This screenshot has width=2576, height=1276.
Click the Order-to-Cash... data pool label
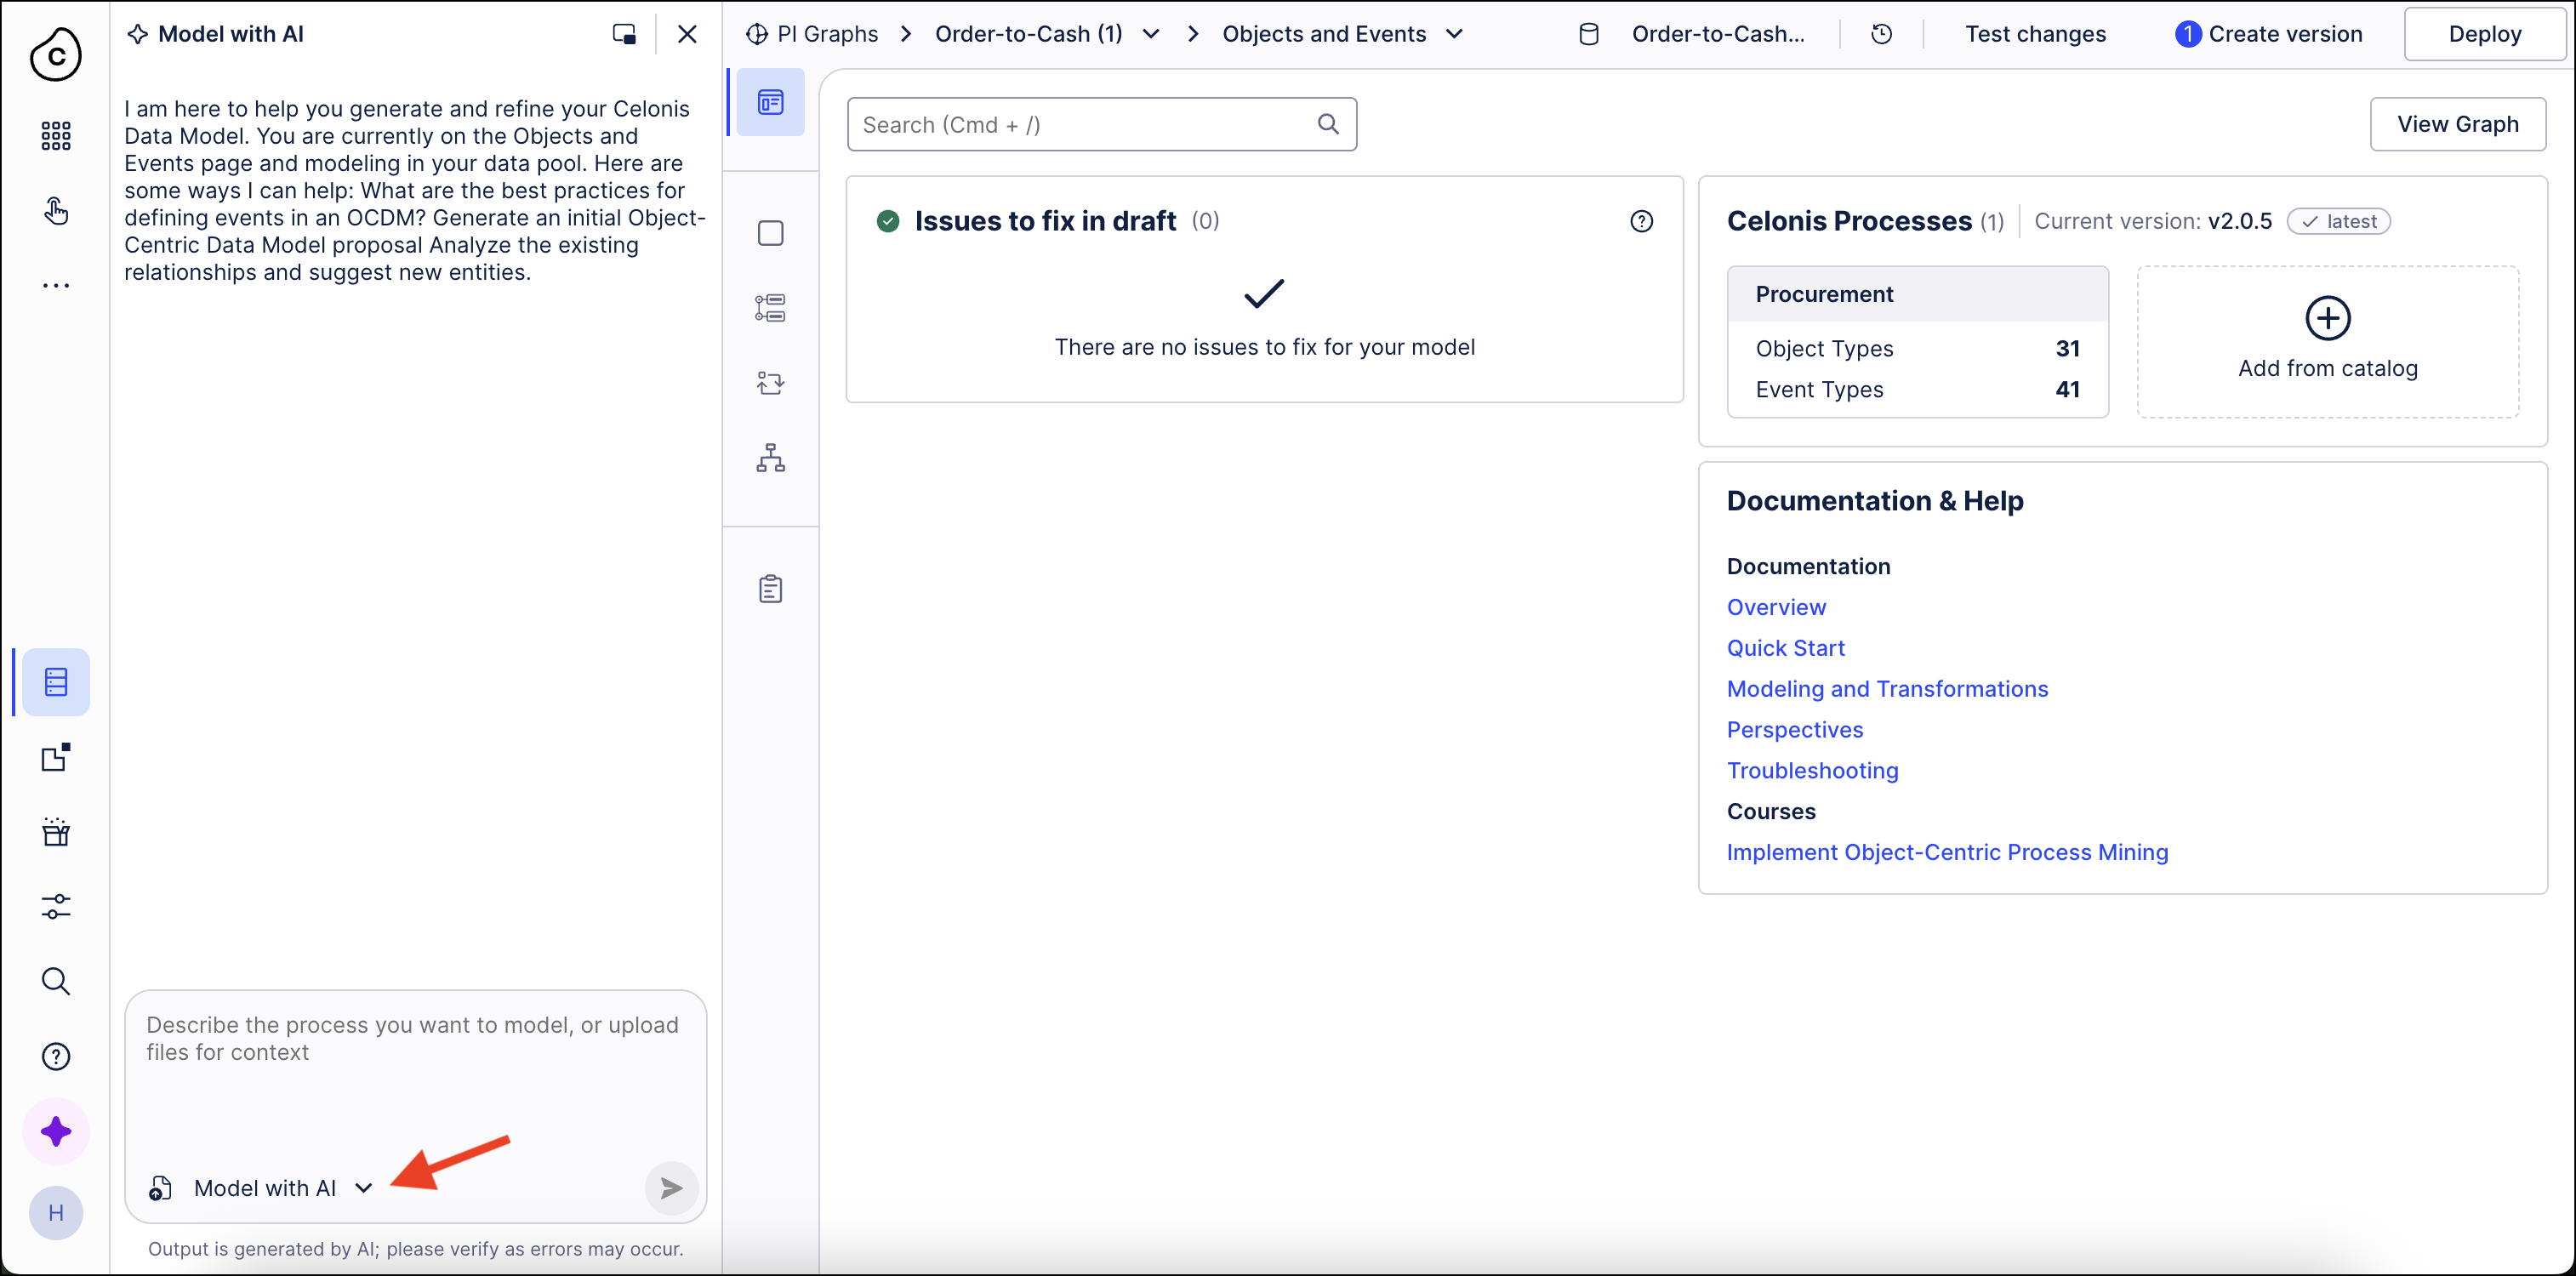(x=1718, y=34)
